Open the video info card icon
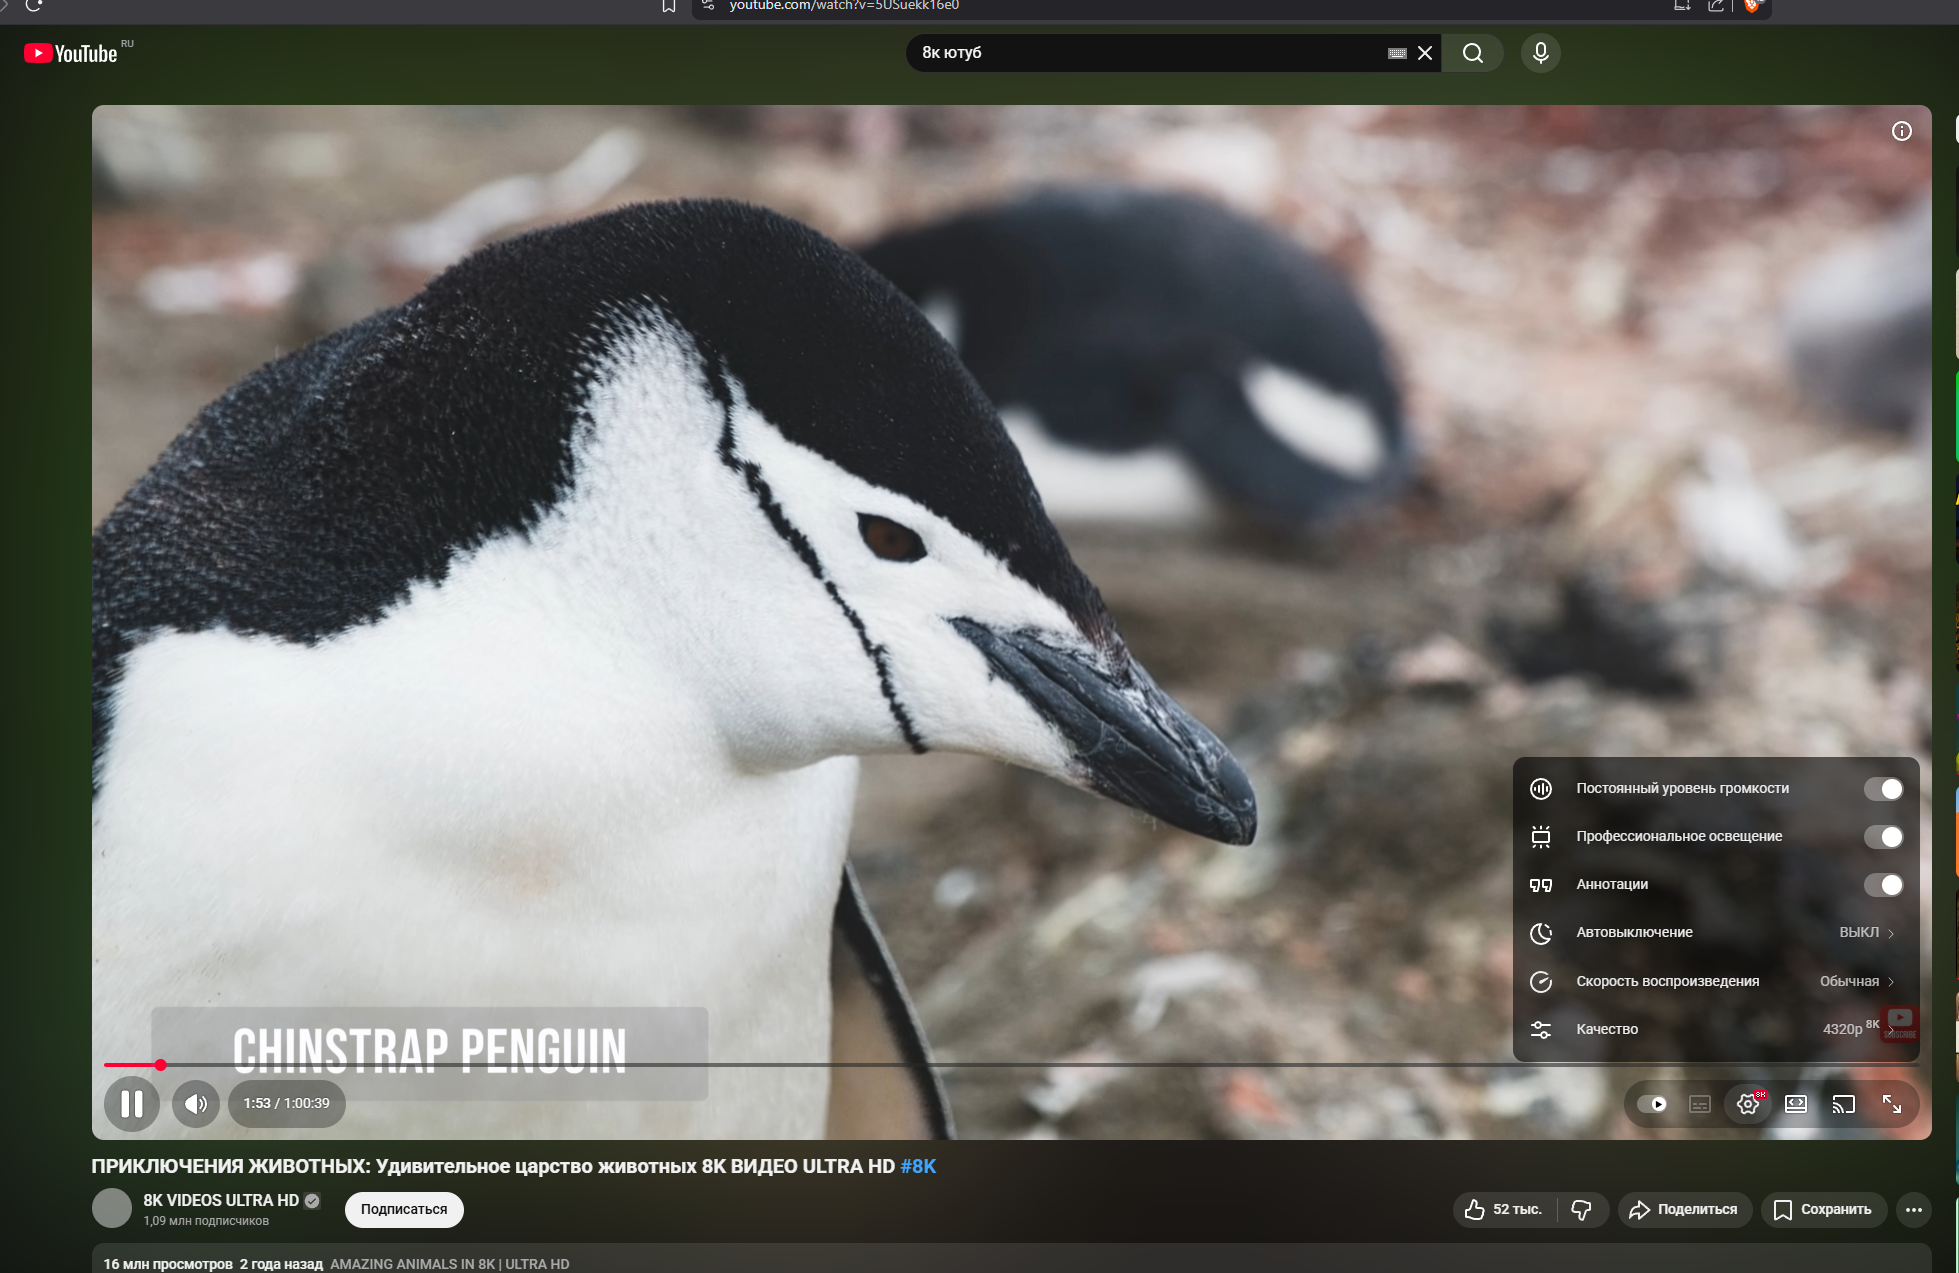1959x1273 pixels. (x=1901, y=132)
